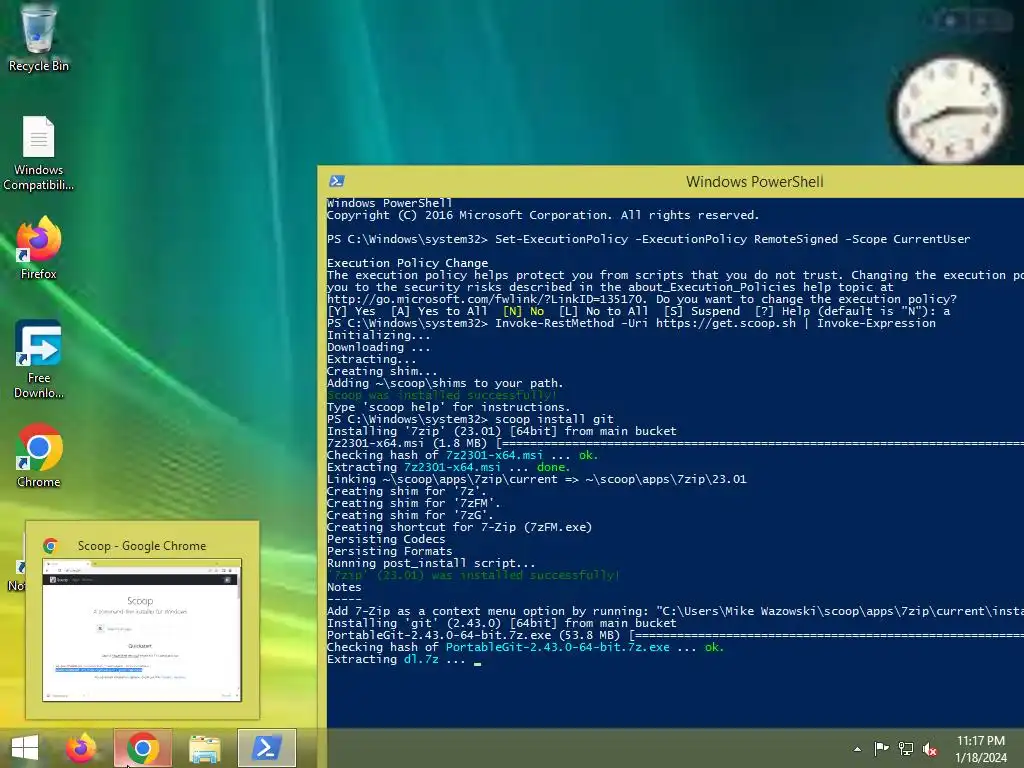
Task: Click the 'Adding ~\scoop\shims to your path.' line
Action: pyautogui.click(x=445, y=383)
